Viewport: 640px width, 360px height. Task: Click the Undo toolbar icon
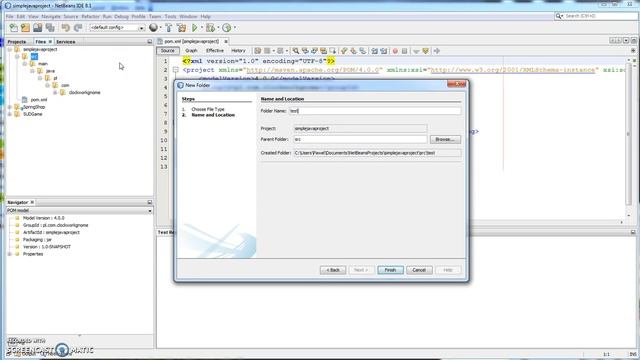coord(66,28)
